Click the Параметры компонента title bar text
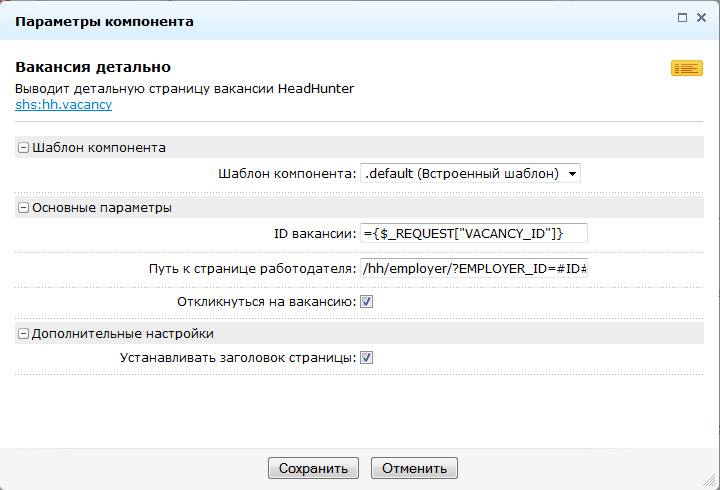The image size is (720, 490). (x=104, y=20)
